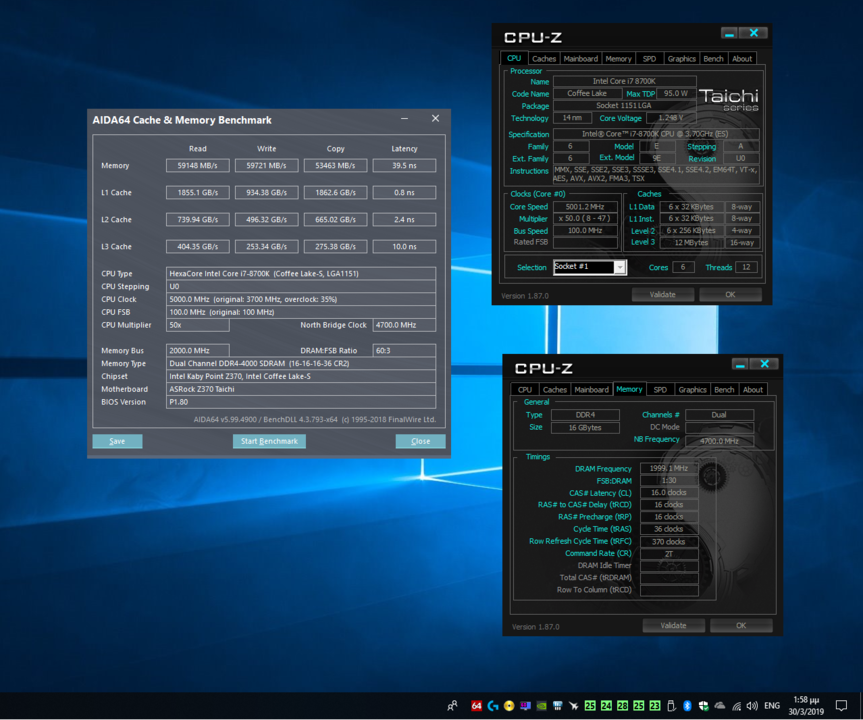Click the airplane tray icon
The image size is (863, 720).
click(x=573, y=706)
